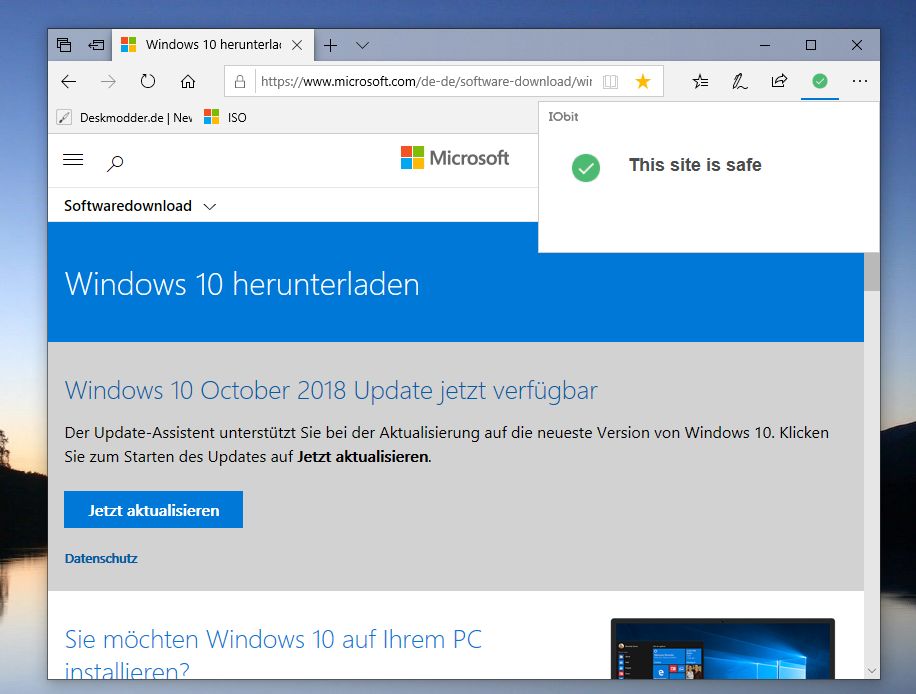
Task: Show tab previews chevron
Action: tap(362, 45)
